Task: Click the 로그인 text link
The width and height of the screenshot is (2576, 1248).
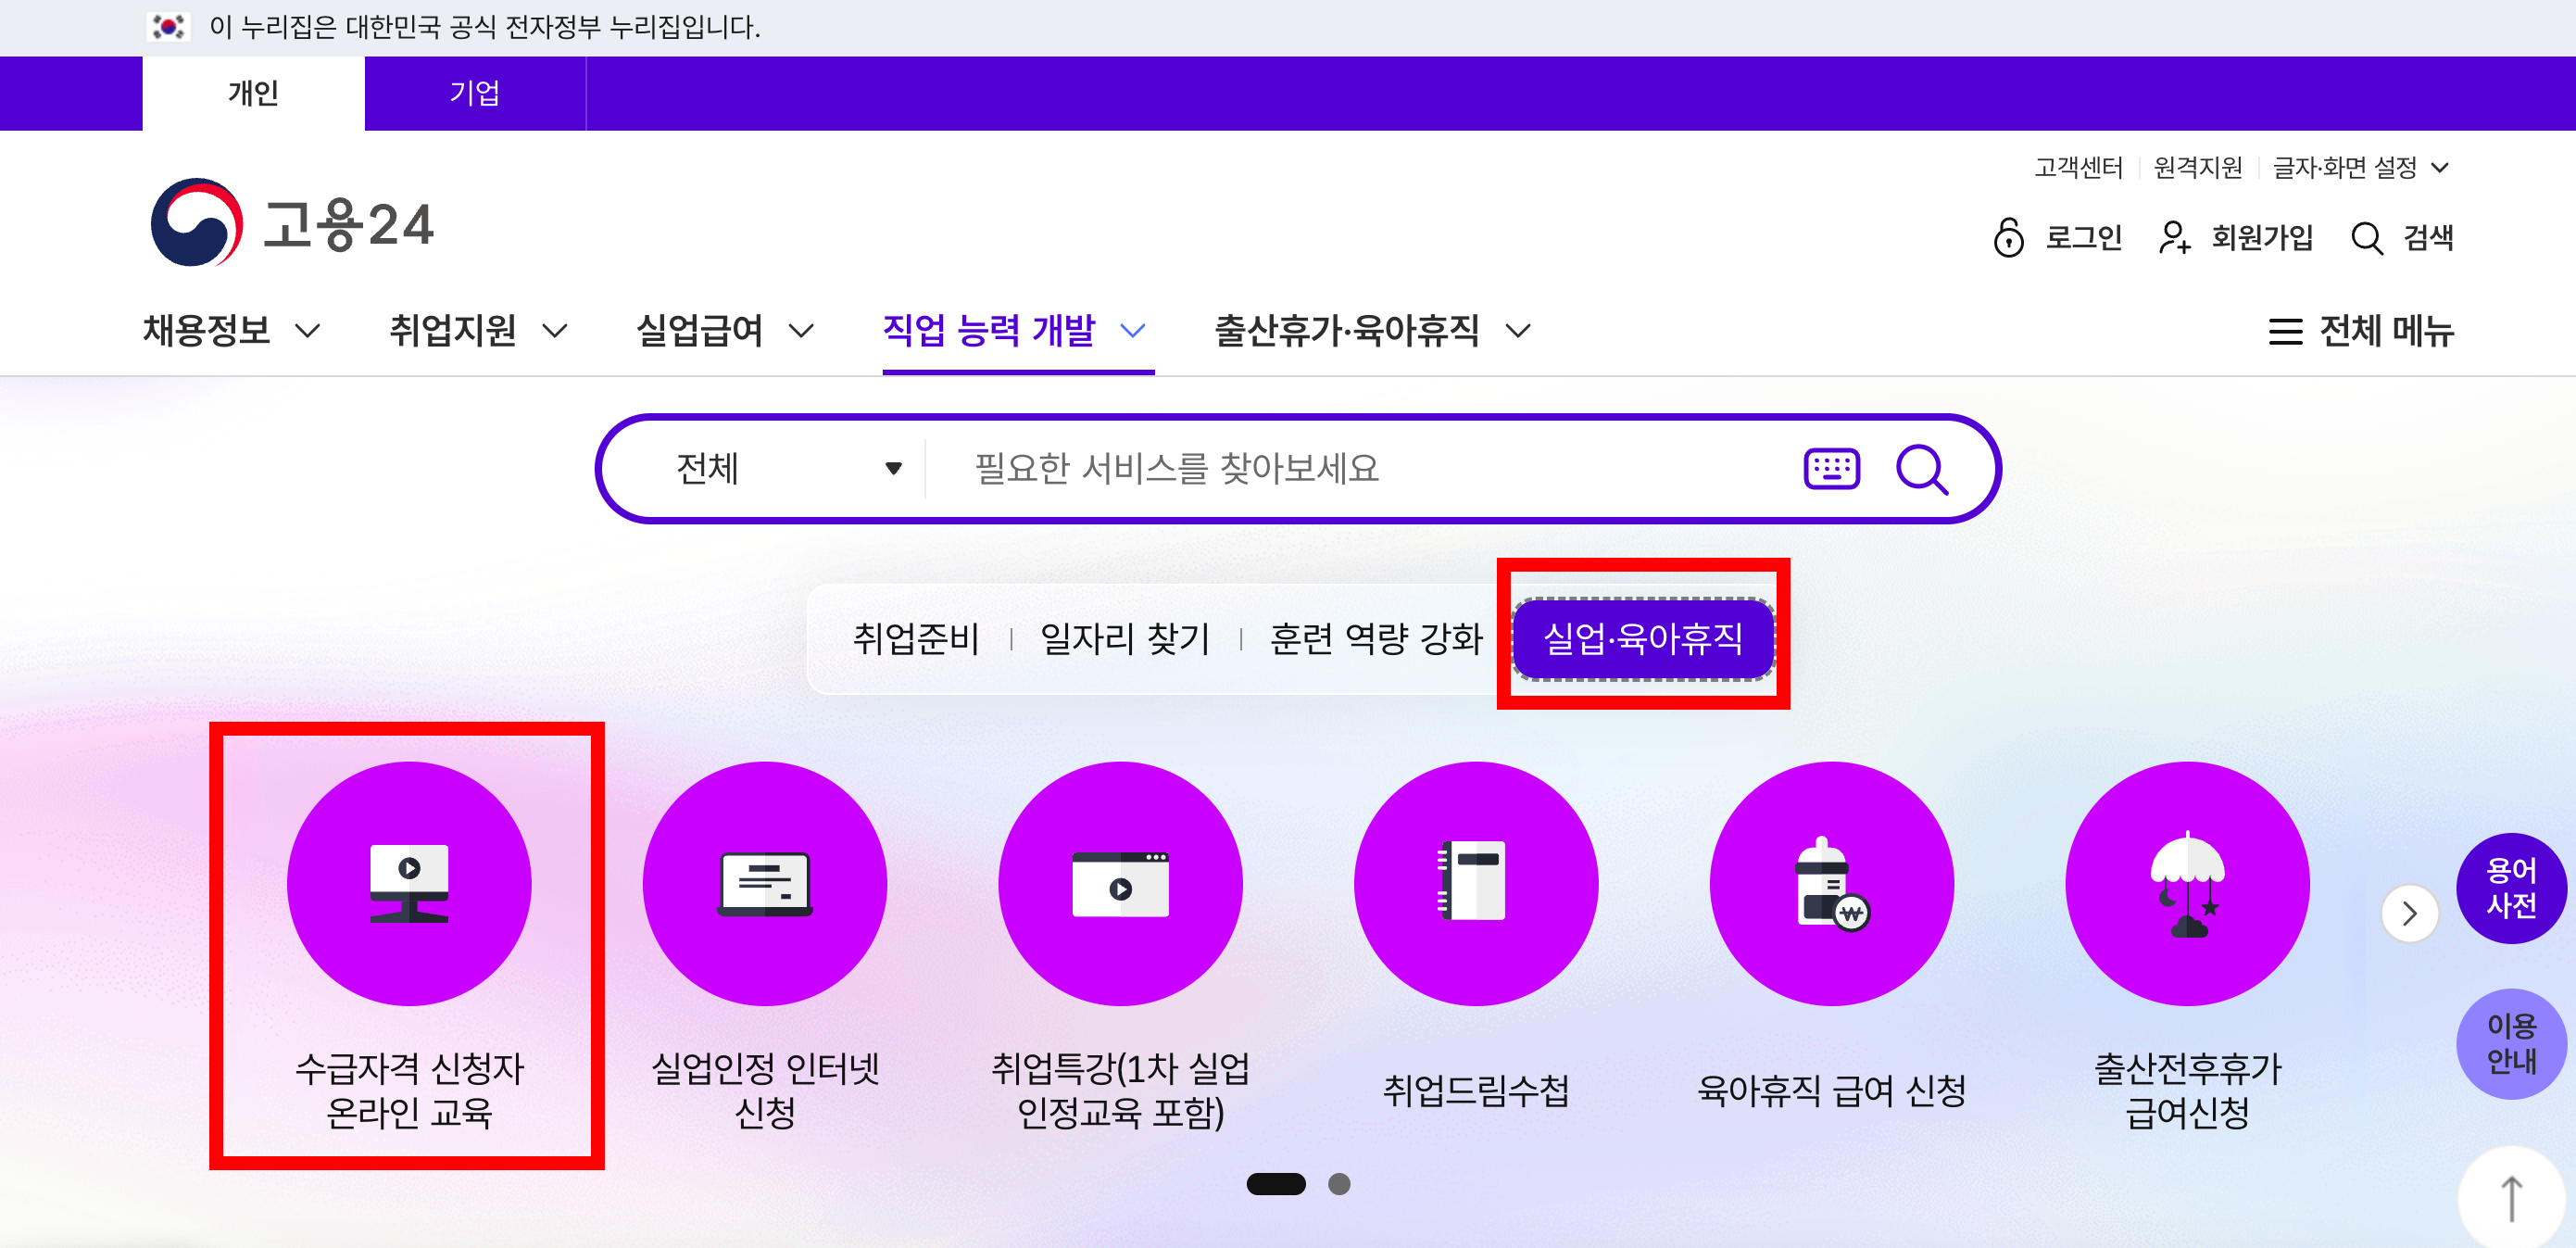Action: tap(2083, 238)
